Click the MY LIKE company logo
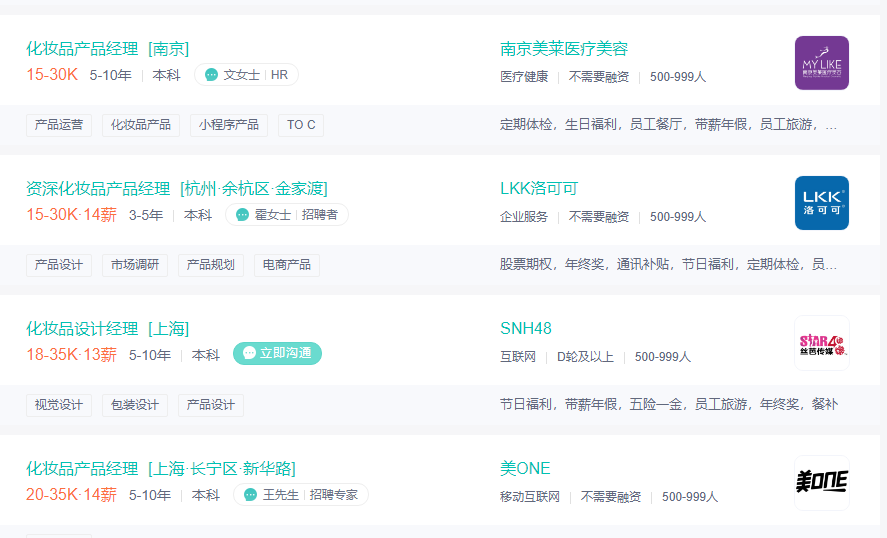 821,63
